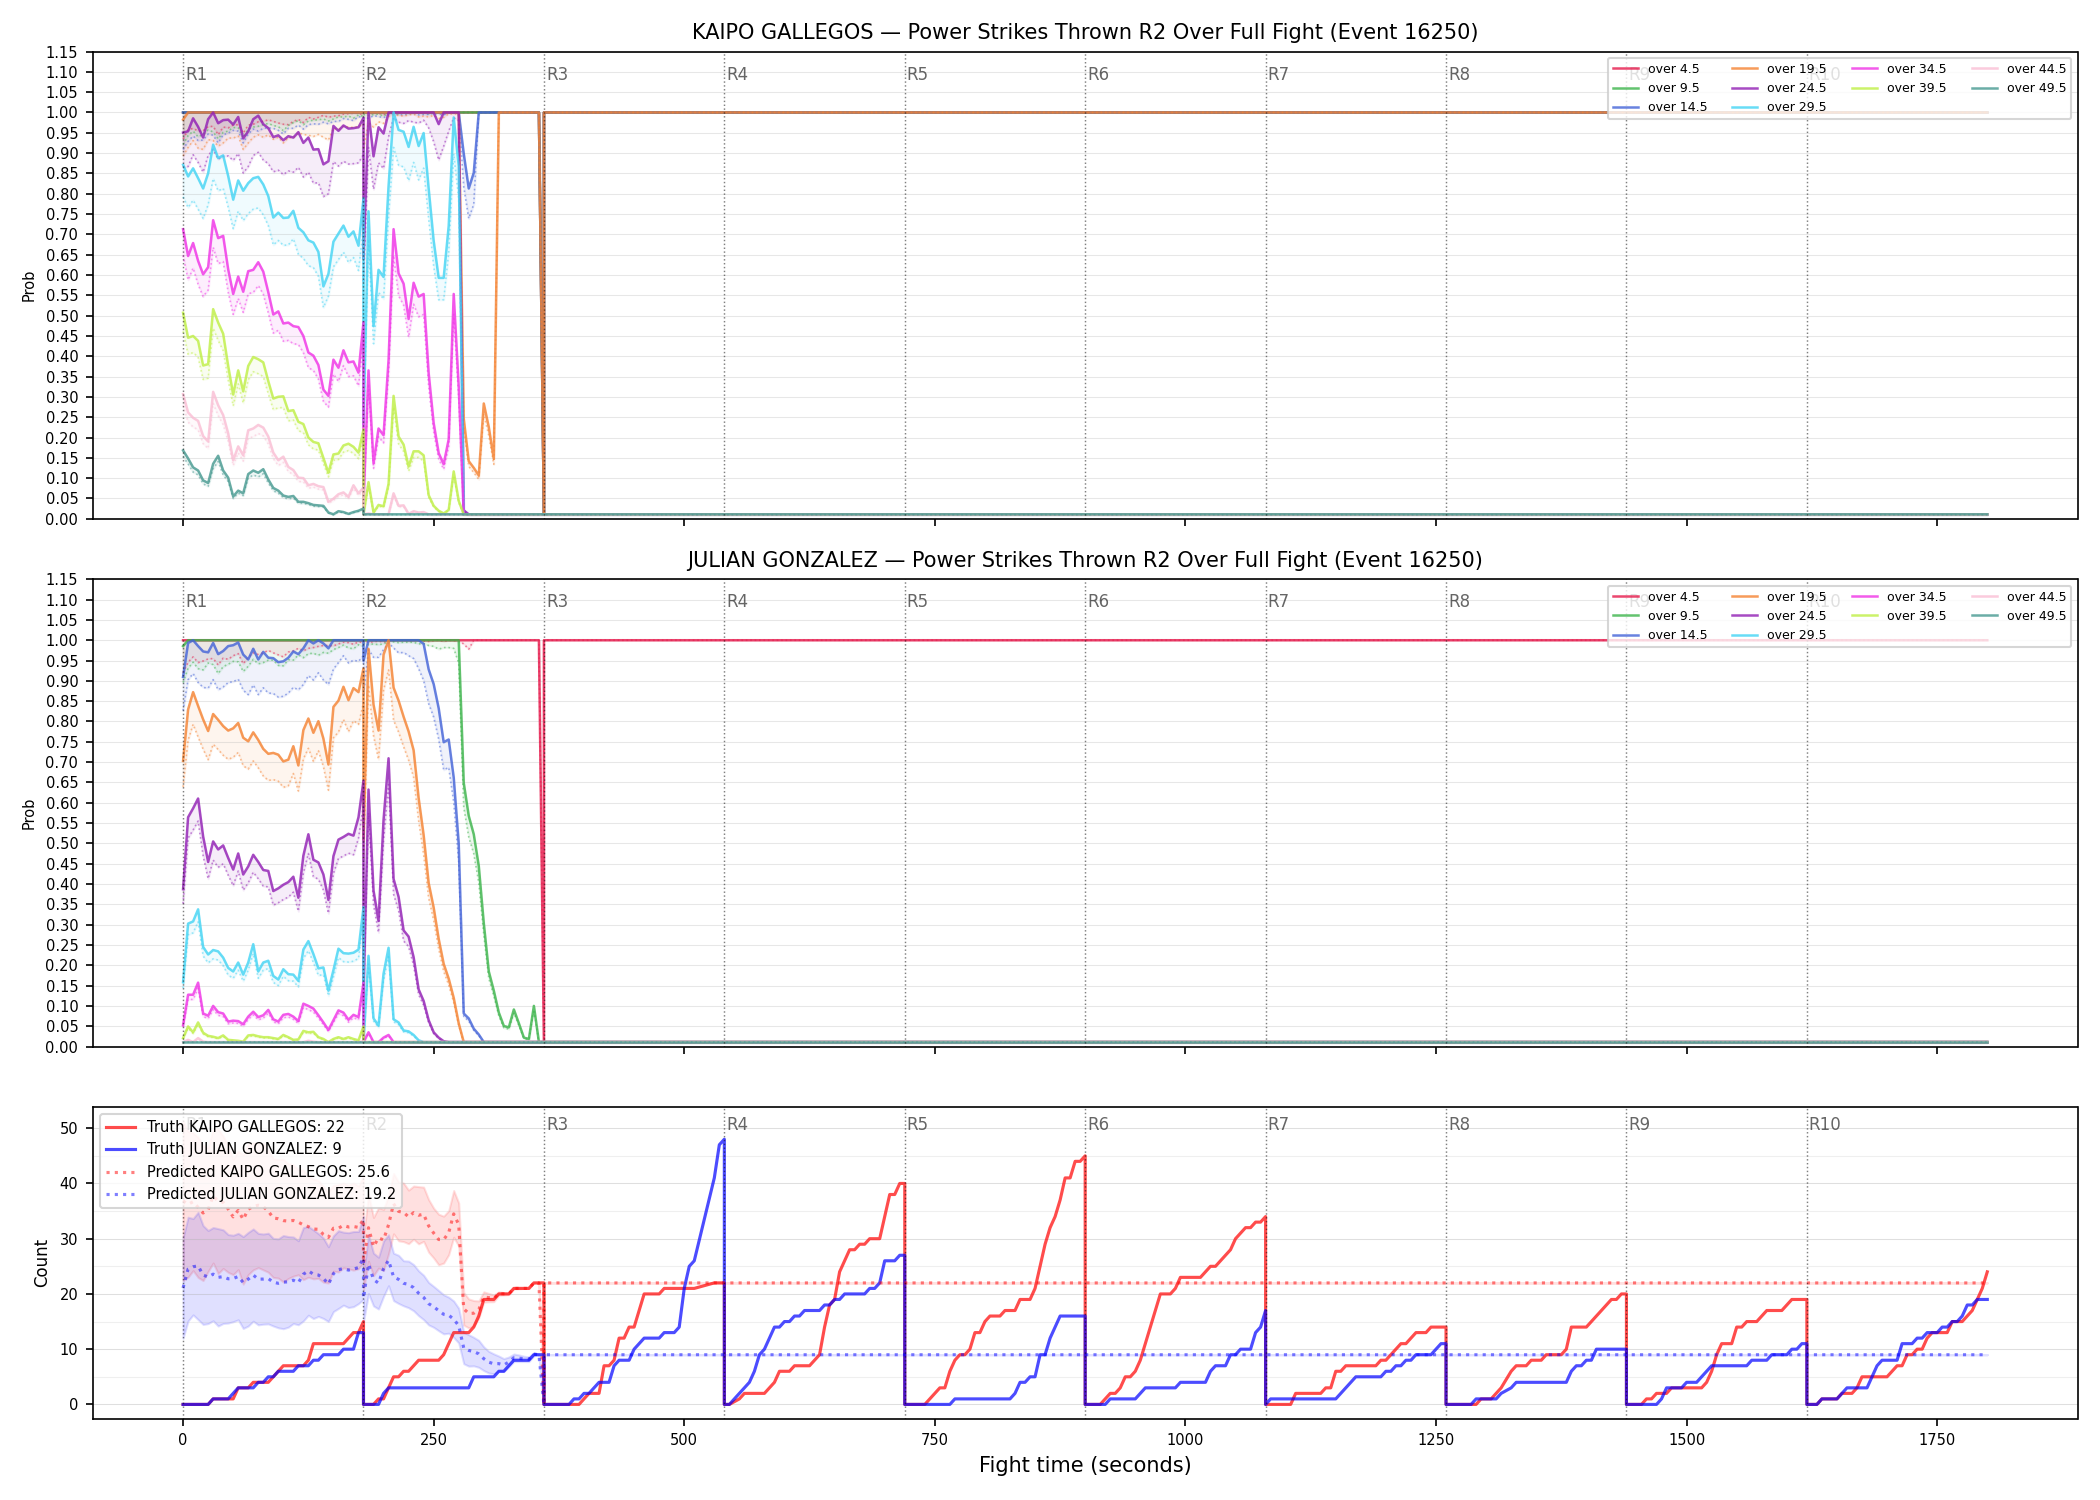Click the R10 round label in count chart

(x=1824, y=1124)
